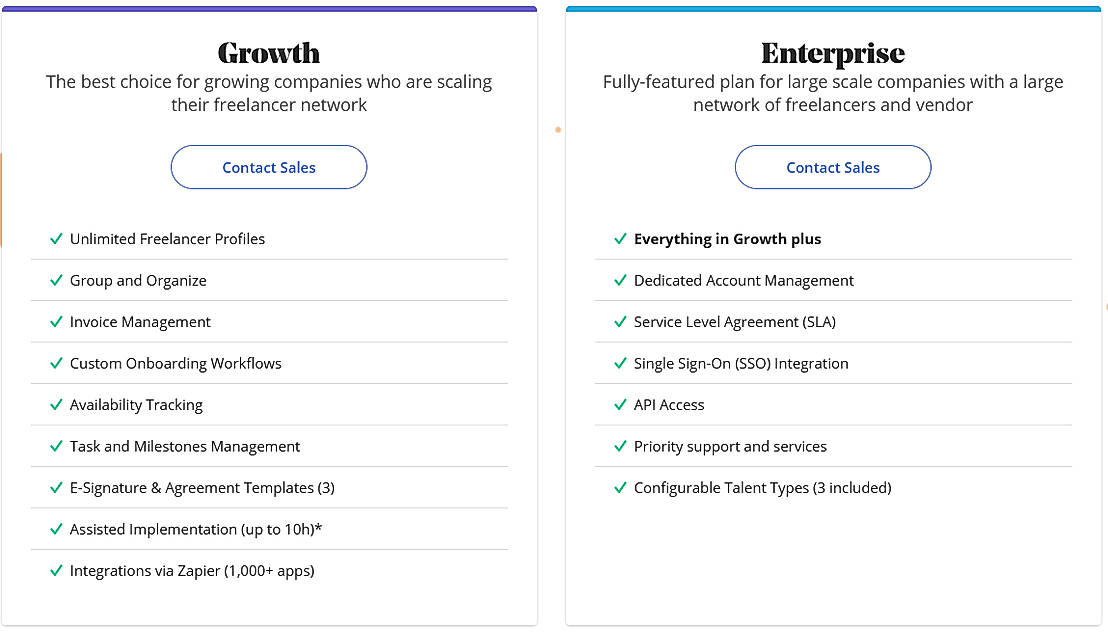This screenshot has height=634, width=1108.
Task: Select the Invoice Management checkmark icon
Action: pyautogui.click(x=57, y=322)
